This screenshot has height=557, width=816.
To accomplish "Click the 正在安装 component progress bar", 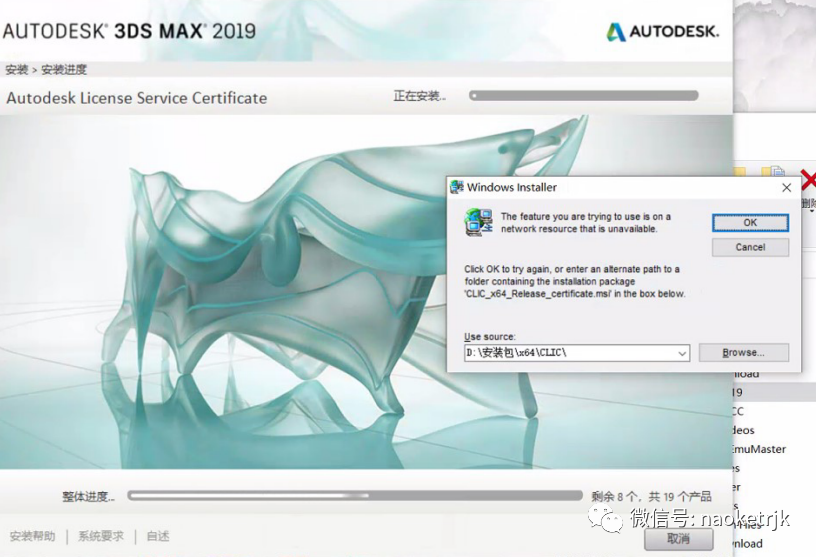I will coord(583,96).
